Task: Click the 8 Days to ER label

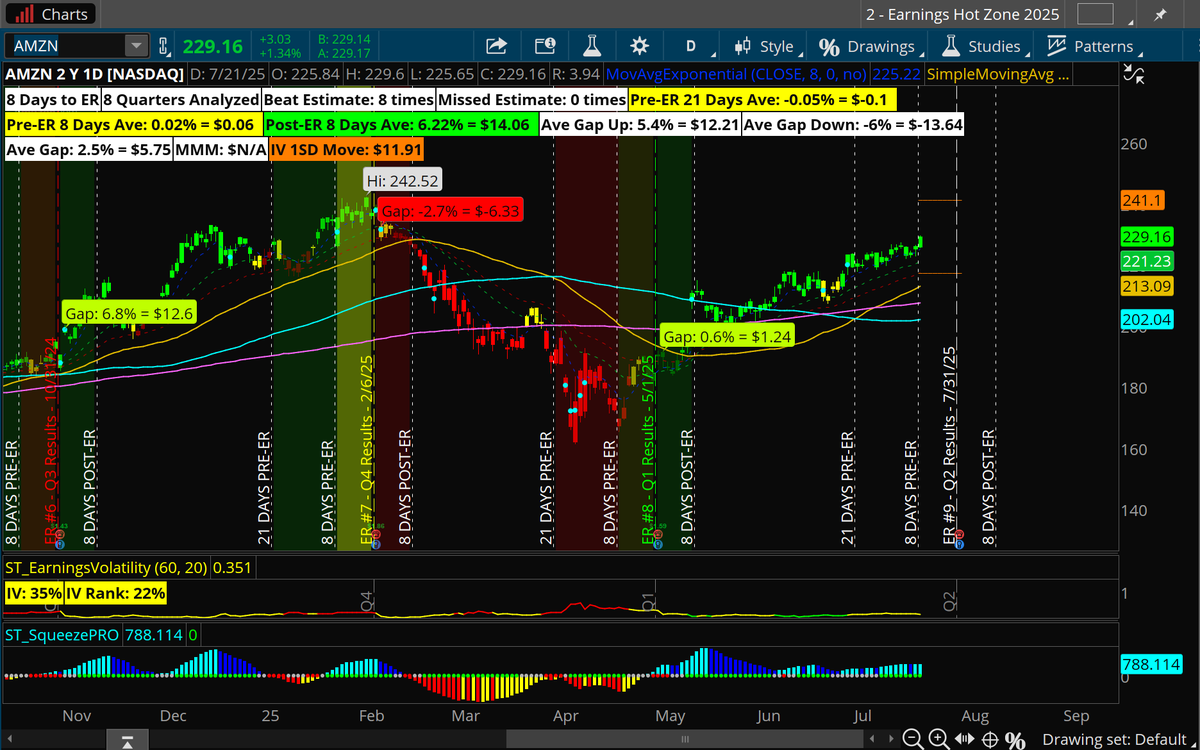Action: point(51,100)
